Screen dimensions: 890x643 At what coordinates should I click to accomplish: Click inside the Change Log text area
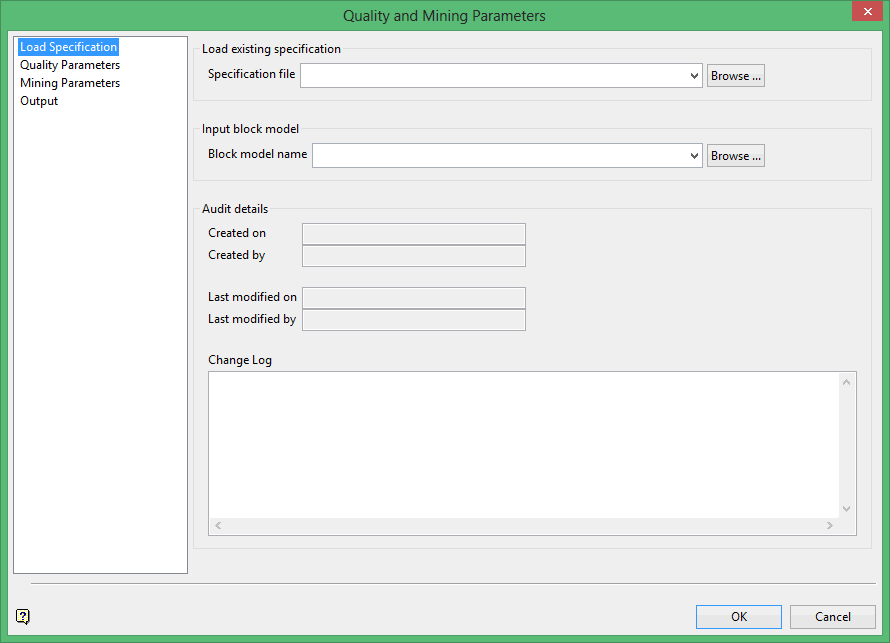coord(523,445)
